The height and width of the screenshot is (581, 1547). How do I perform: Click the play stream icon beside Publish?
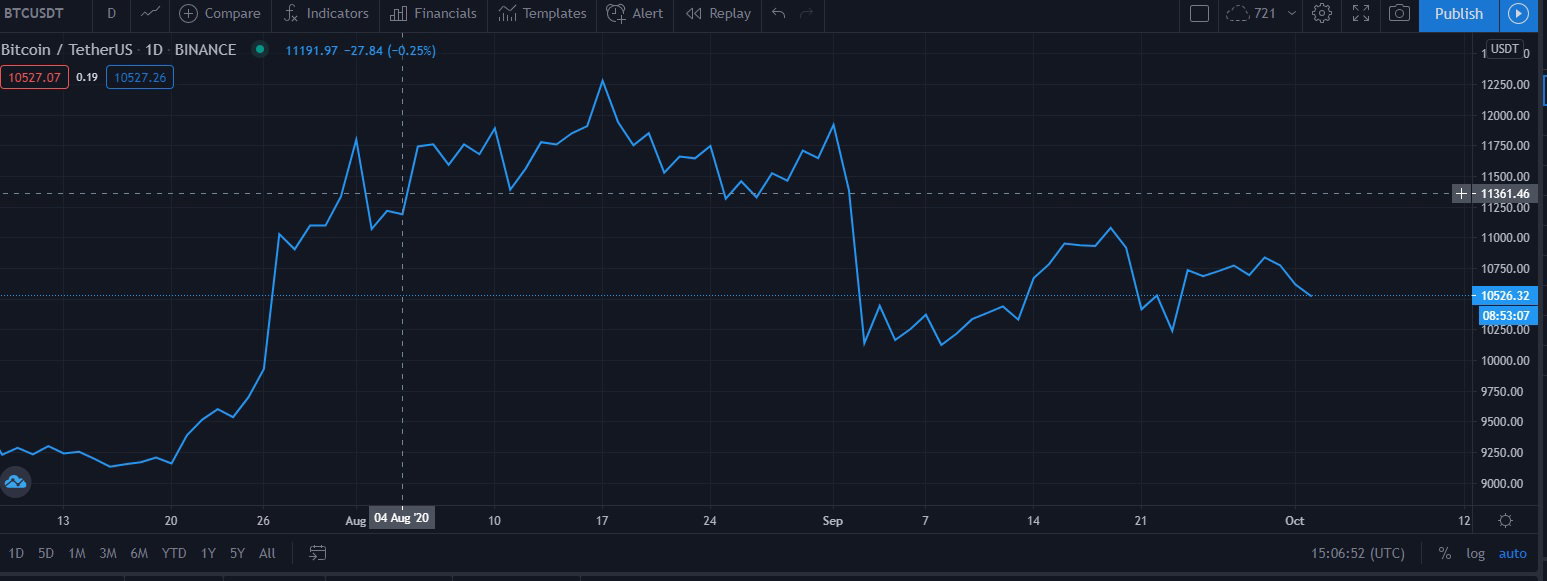coord(1519,13)
